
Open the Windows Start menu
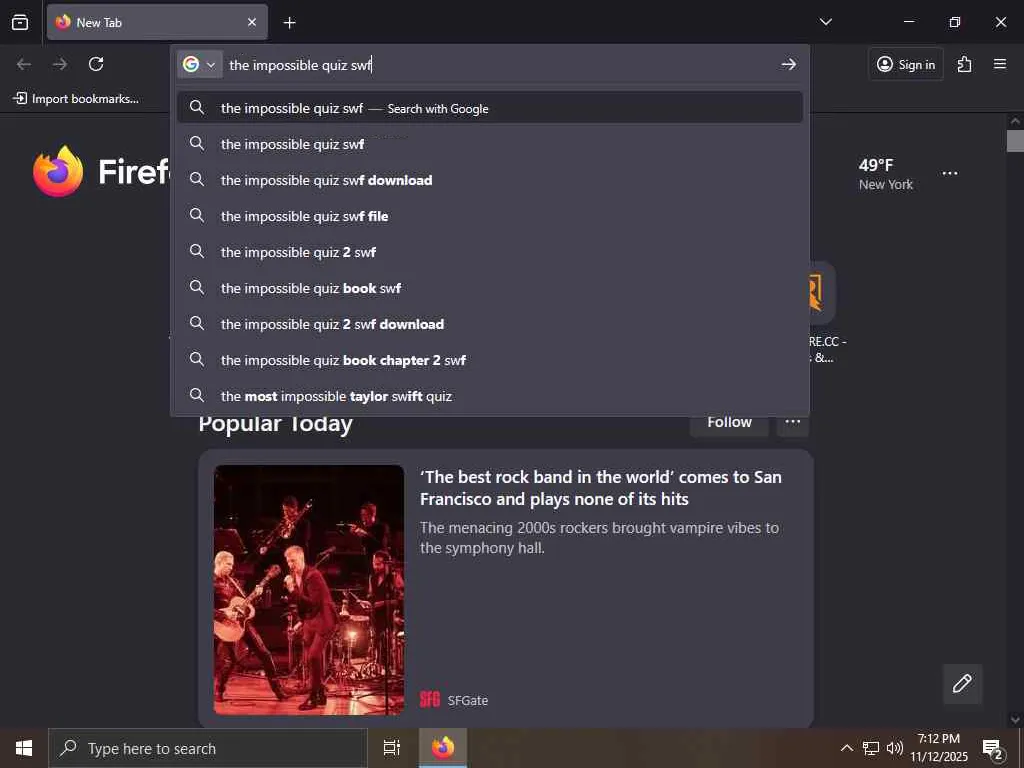click(x=24, y=748)
